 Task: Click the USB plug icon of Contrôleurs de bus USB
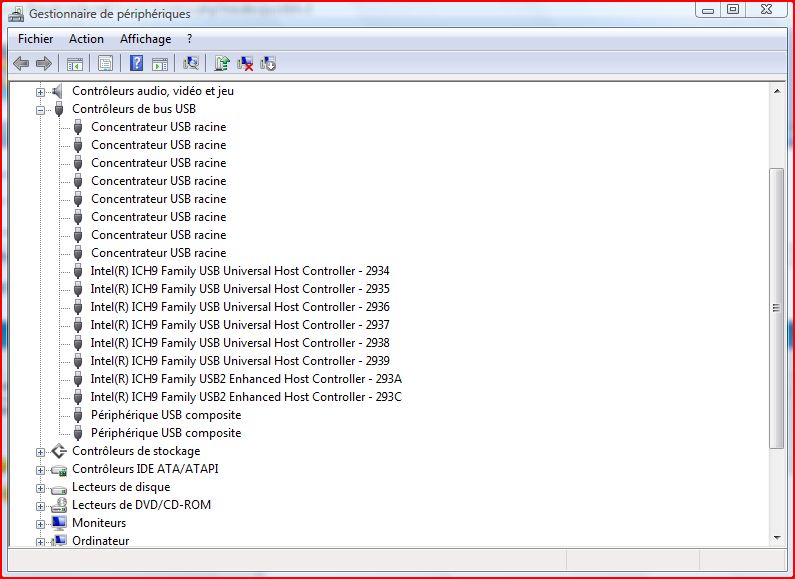(59, 109)
